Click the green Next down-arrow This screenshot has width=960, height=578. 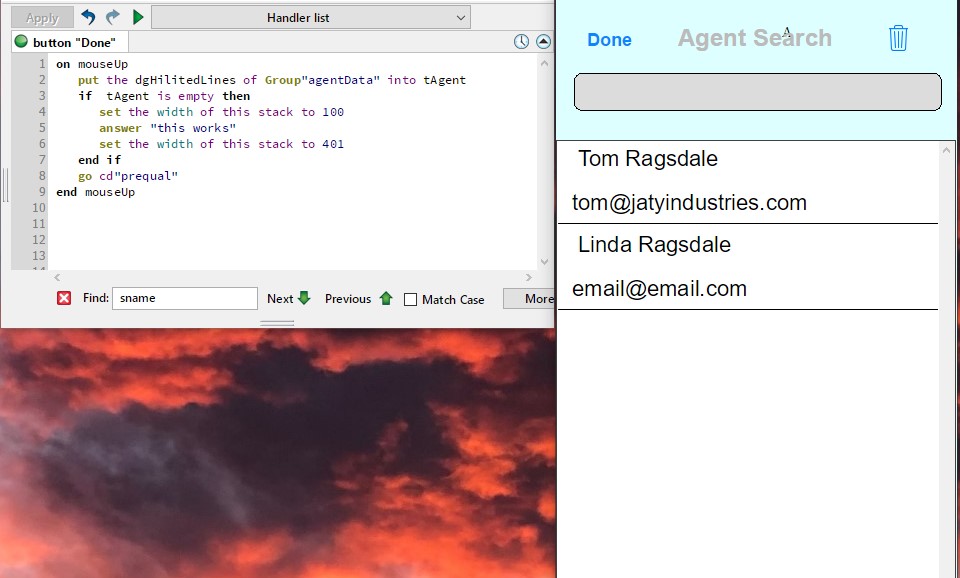click(304, 298)
